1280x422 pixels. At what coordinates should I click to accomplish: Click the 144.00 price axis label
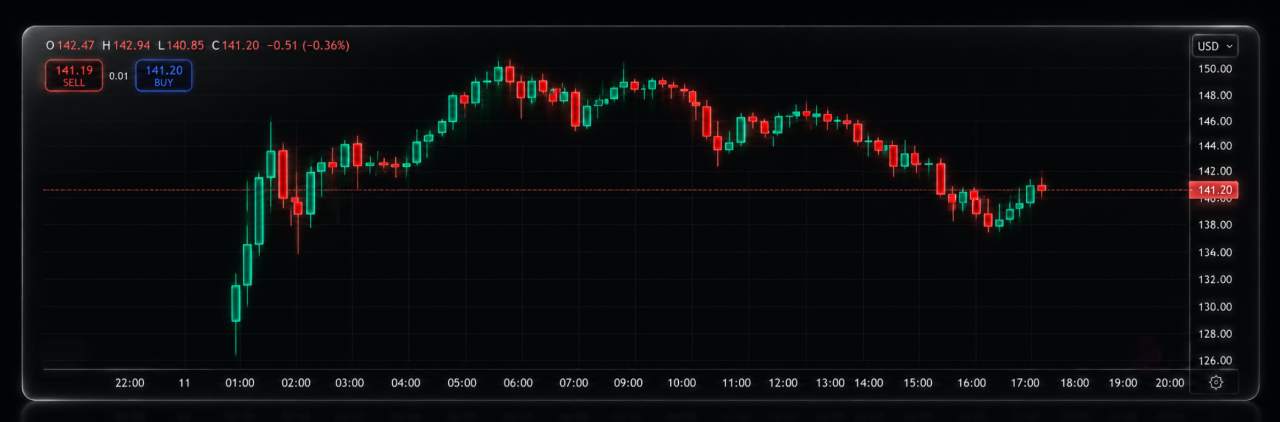(1215, 146)
